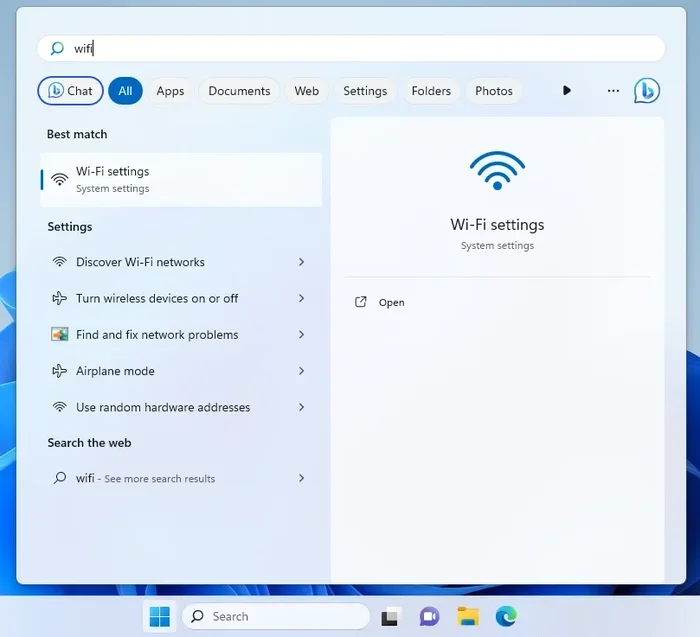Screen dimensions: 700x637
Task: Click search icon beside wifi web result
Action: 59,478
